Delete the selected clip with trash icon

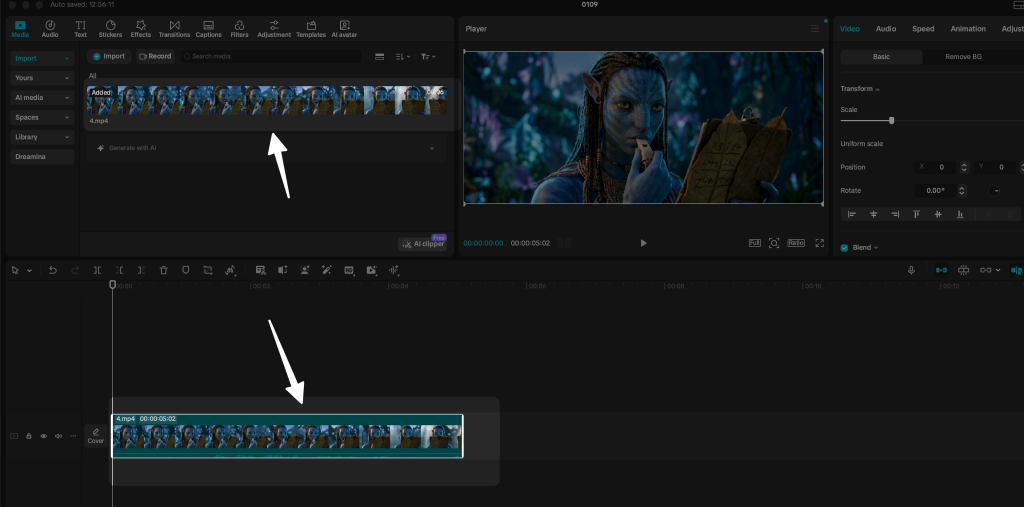pyautogui.click(x=164, y=270)
